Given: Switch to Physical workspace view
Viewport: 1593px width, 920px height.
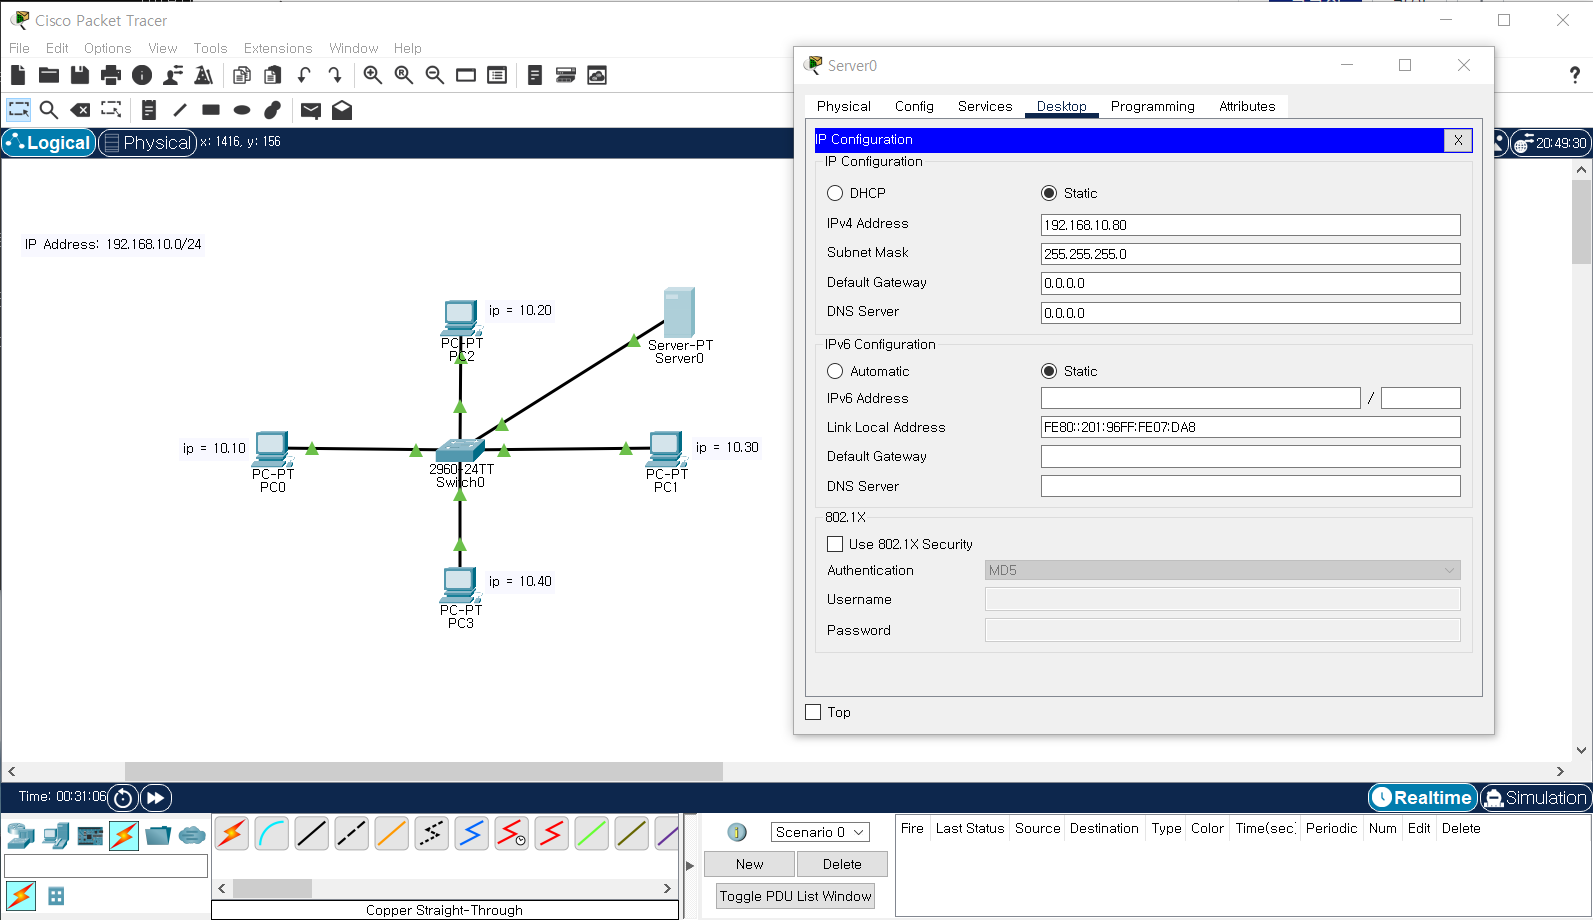Looking at the screenshot, I should [147, 143].
